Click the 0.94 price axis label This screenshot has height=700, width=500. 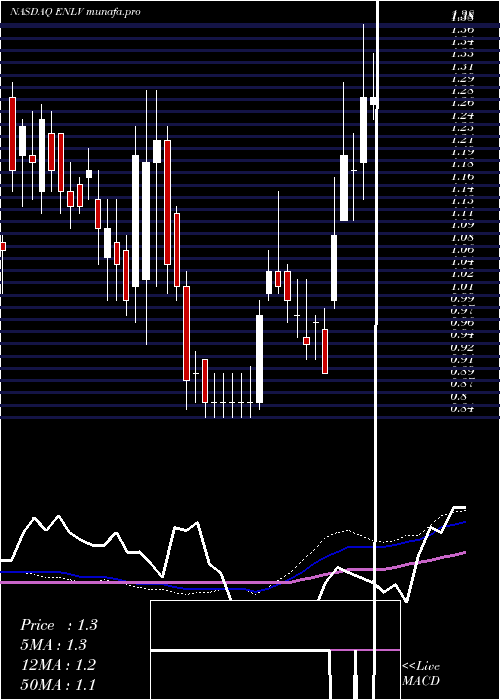462,335
